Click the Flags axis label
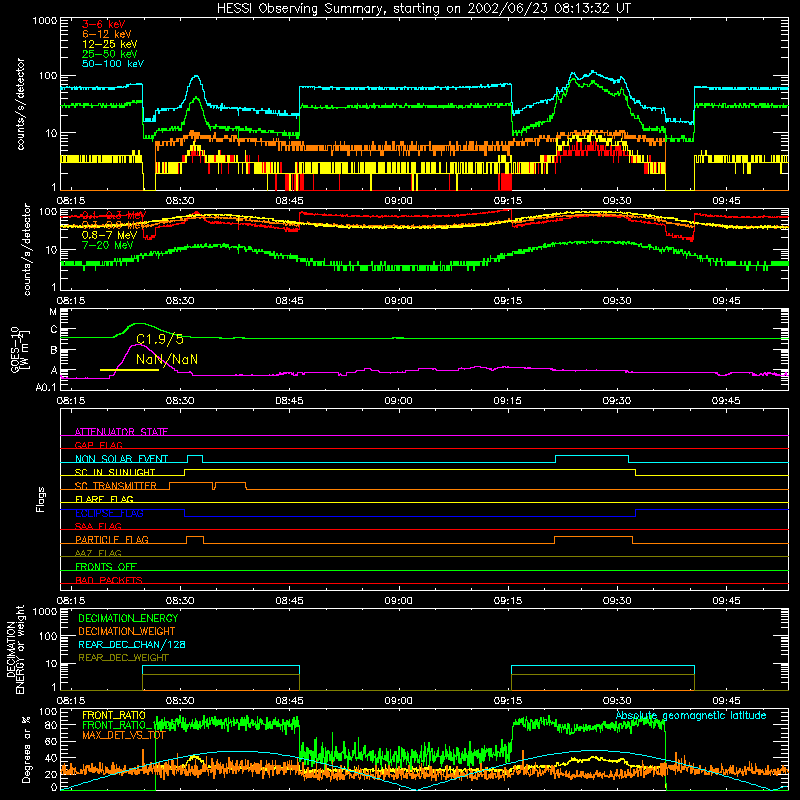 41,499
